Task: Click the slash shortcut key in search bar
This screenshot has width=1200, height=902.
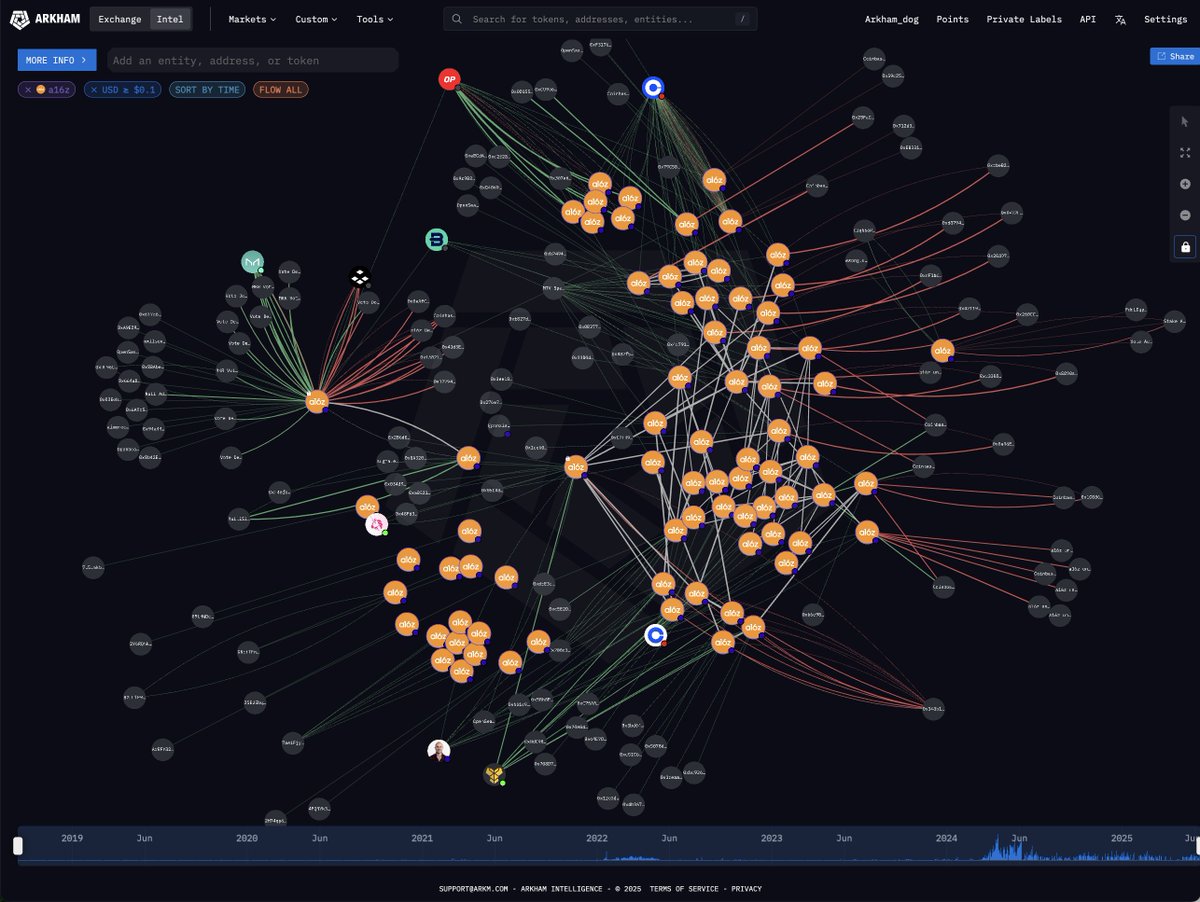Action: (741, 19)
